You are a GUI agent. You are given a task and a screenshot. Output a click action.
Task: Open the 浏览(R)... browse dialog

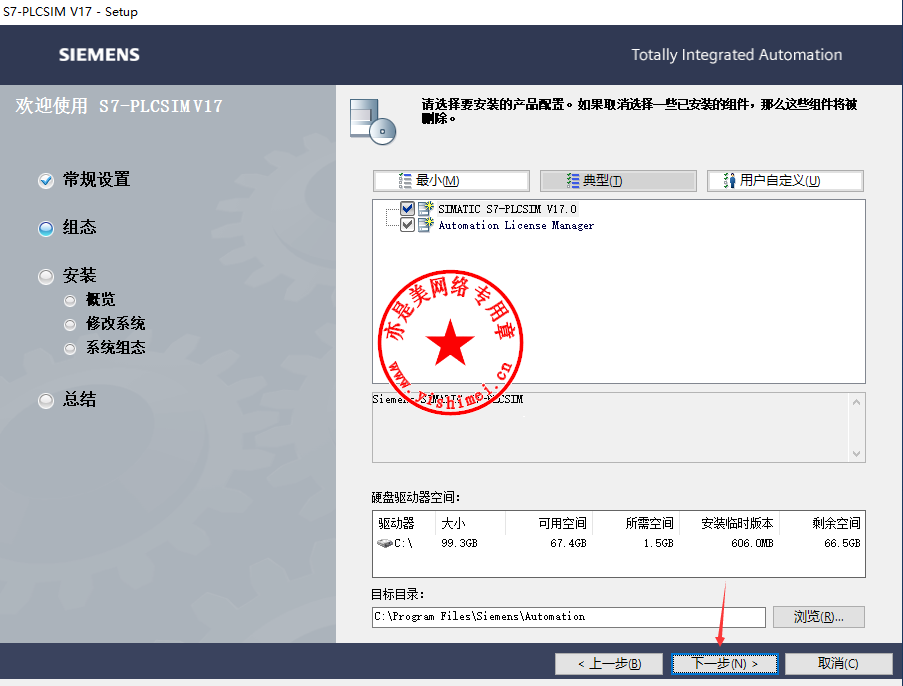coord(818,617)
